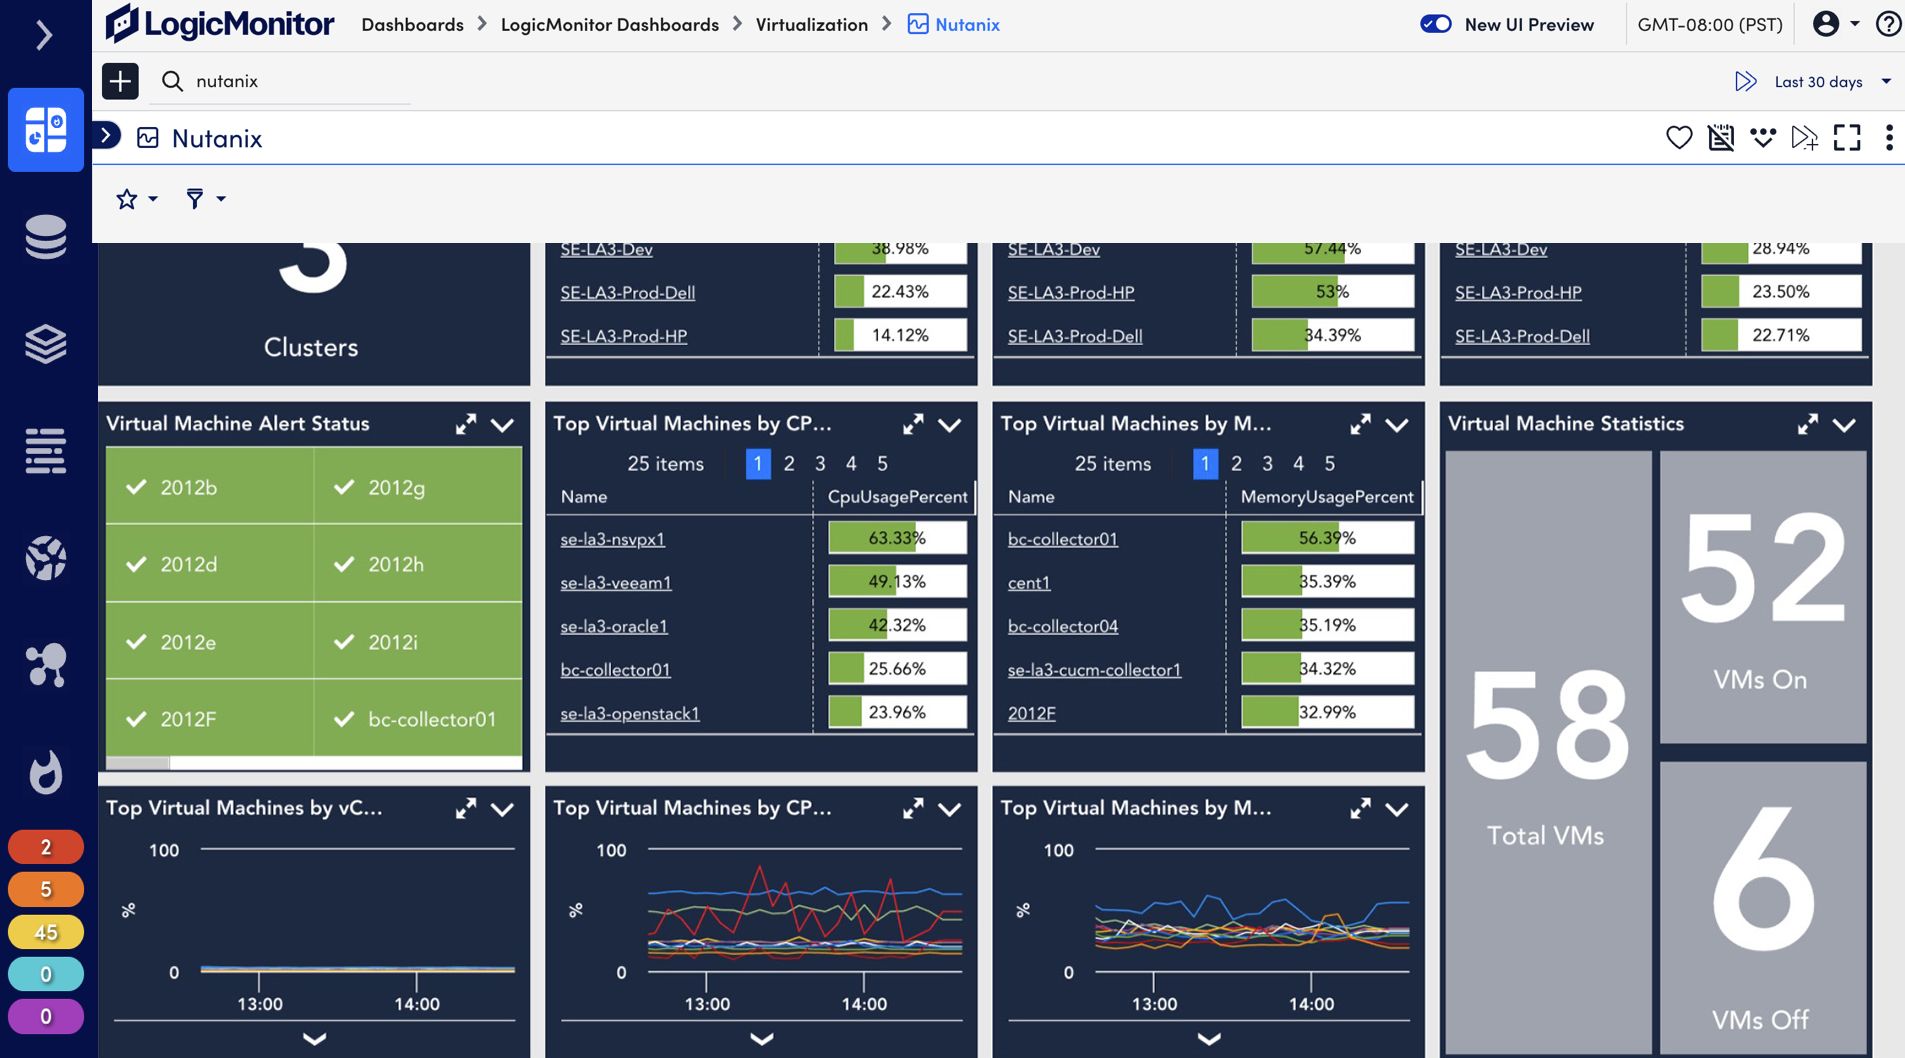This screenshot has width=1905, height=1058.
Task: Toggle the New UI Preview switch off
Action: point(1437,24)
